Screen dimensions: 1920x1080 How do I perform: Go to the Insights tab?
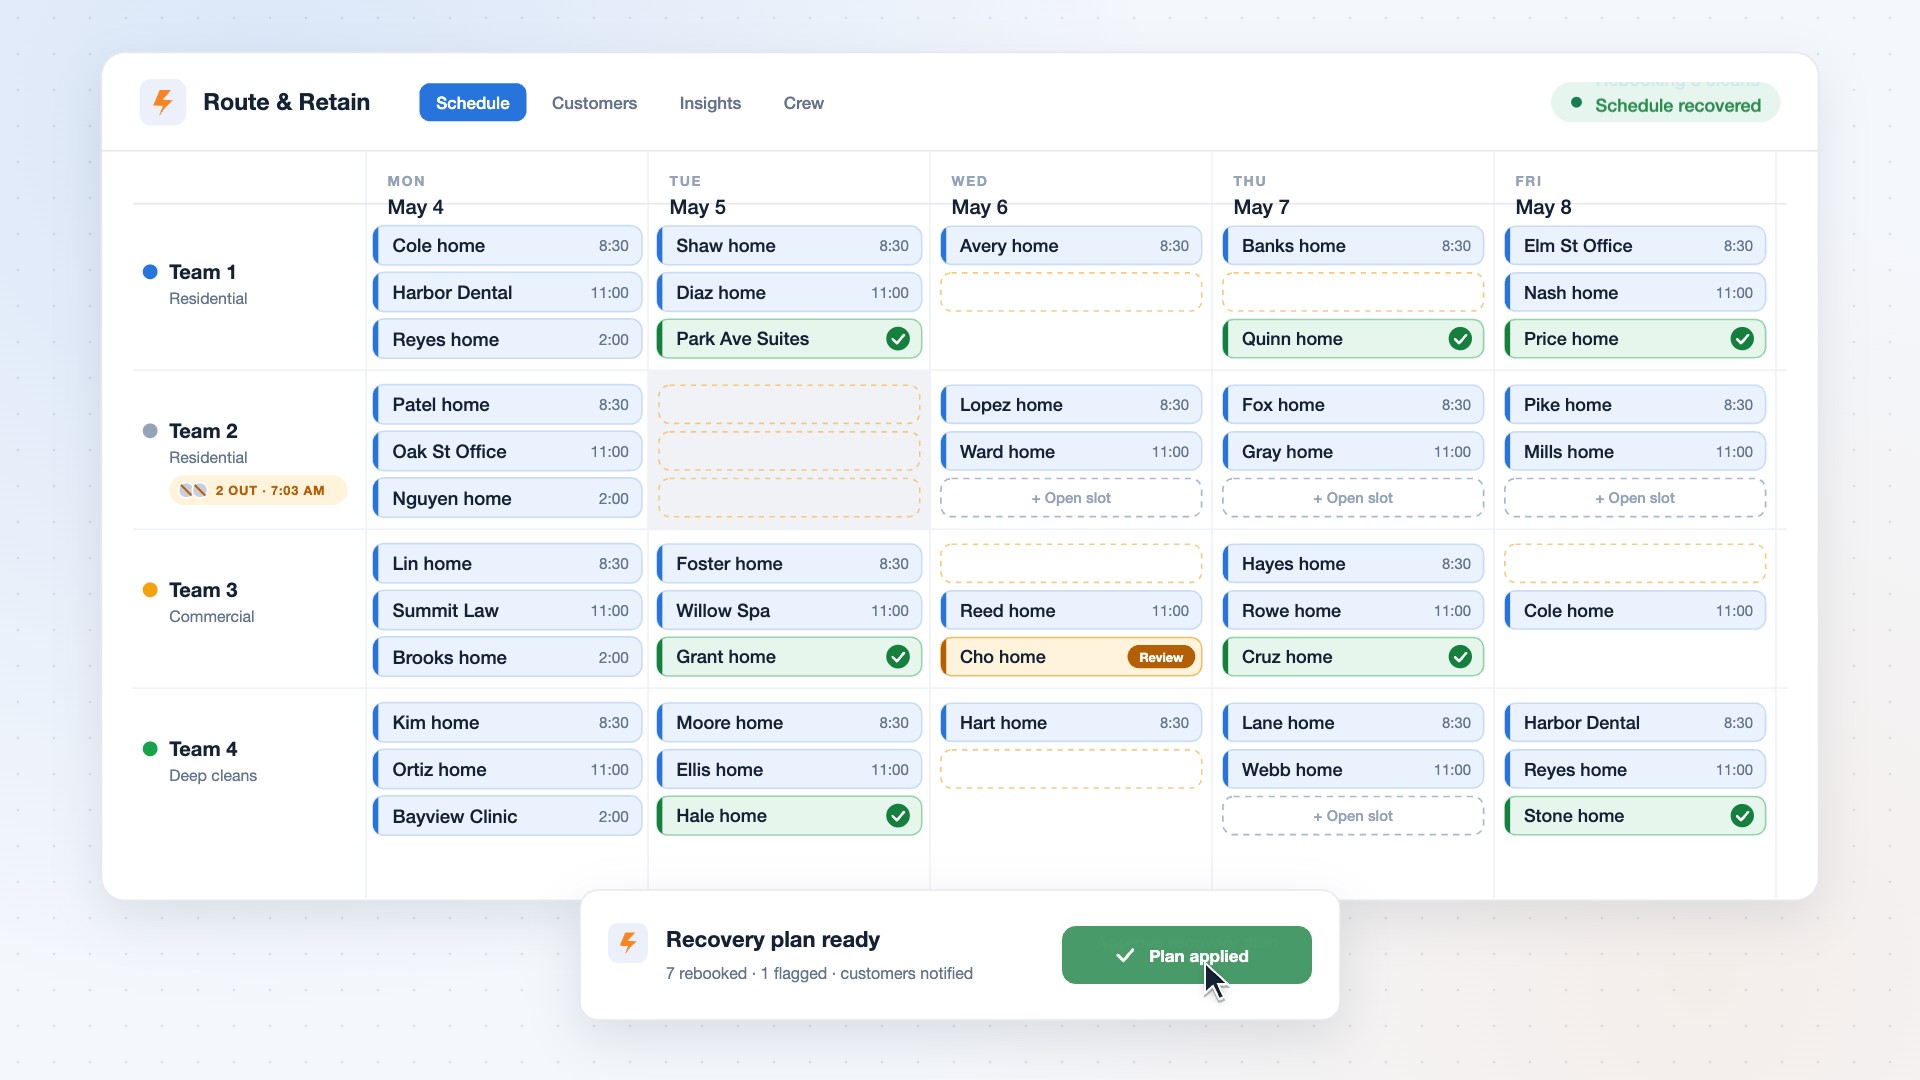pos(710,102)
